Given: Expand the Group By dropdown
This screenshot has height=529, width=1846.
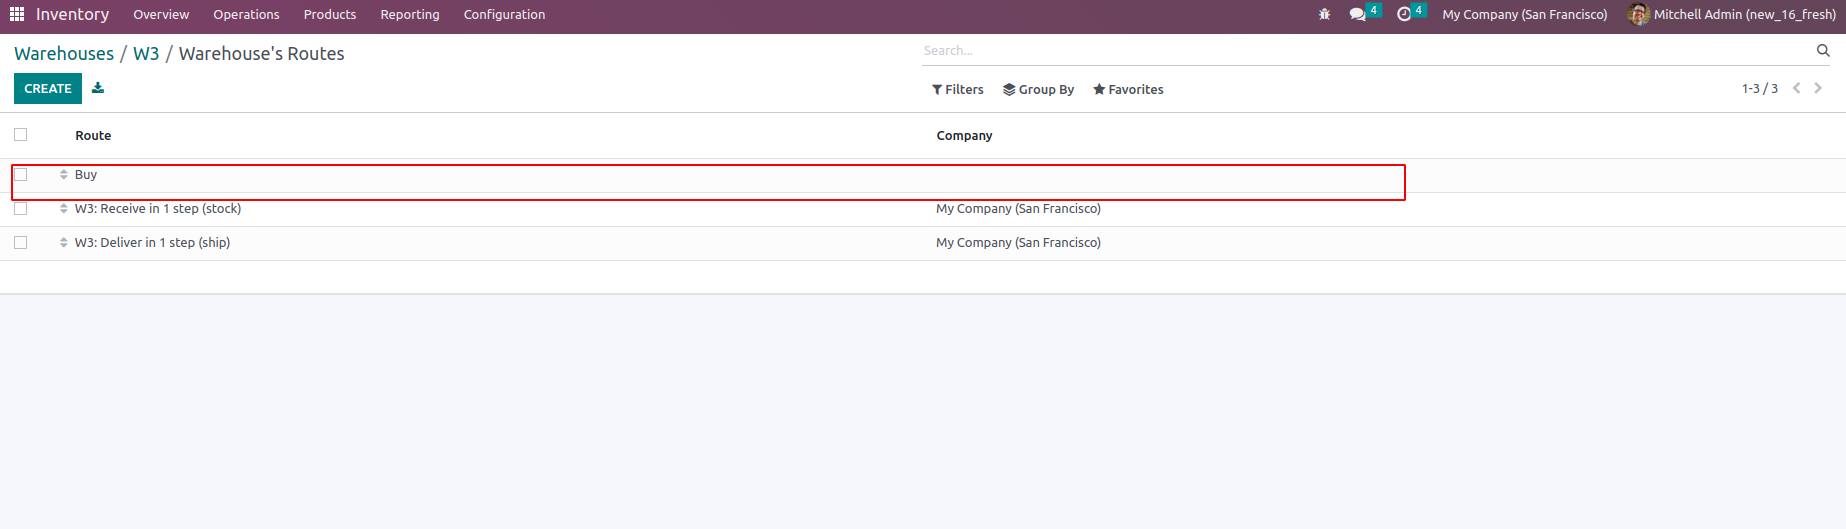Looking at the screenshot, I should [x=1038, y=89].
